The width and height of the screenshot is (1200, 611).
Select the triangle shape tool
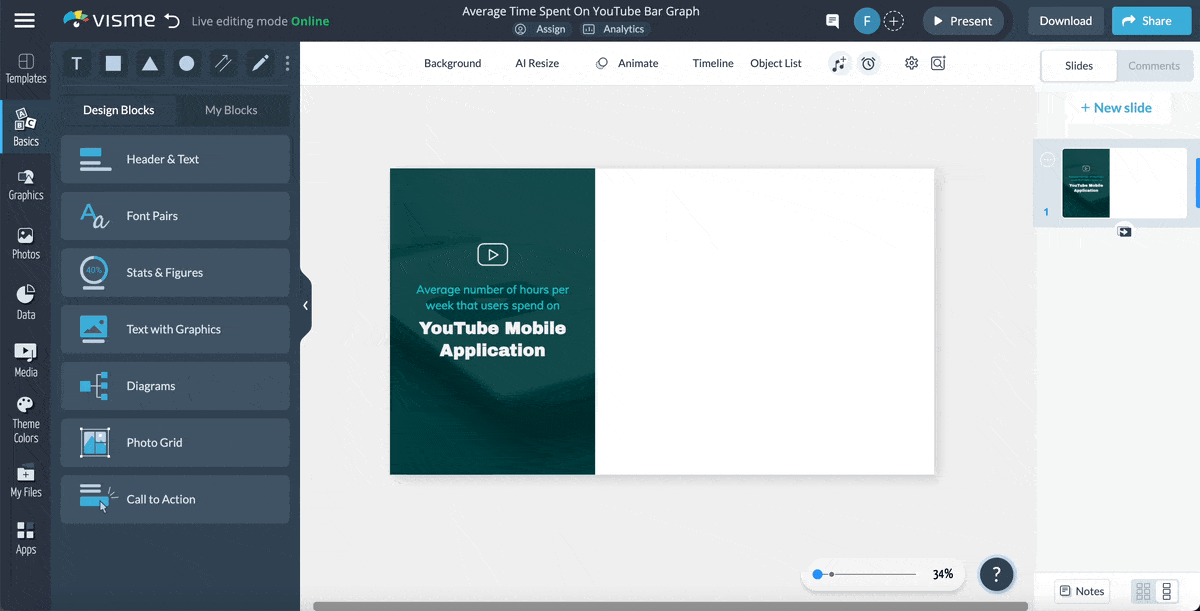click(150, 64)
